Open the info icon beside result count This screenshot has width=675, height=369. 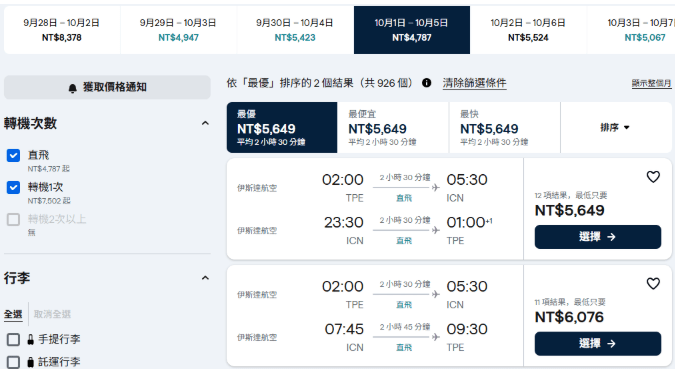pyautogui.click(x=426, y=83)
